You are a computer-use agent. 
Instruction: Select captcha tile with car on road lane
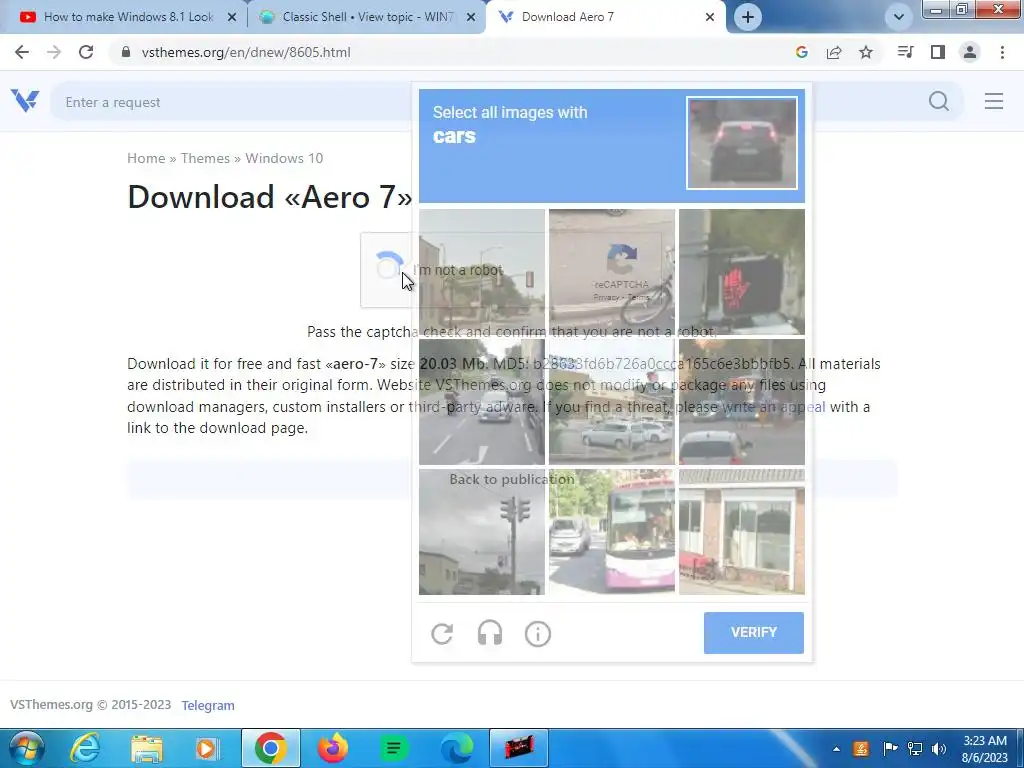coord(482,402)
